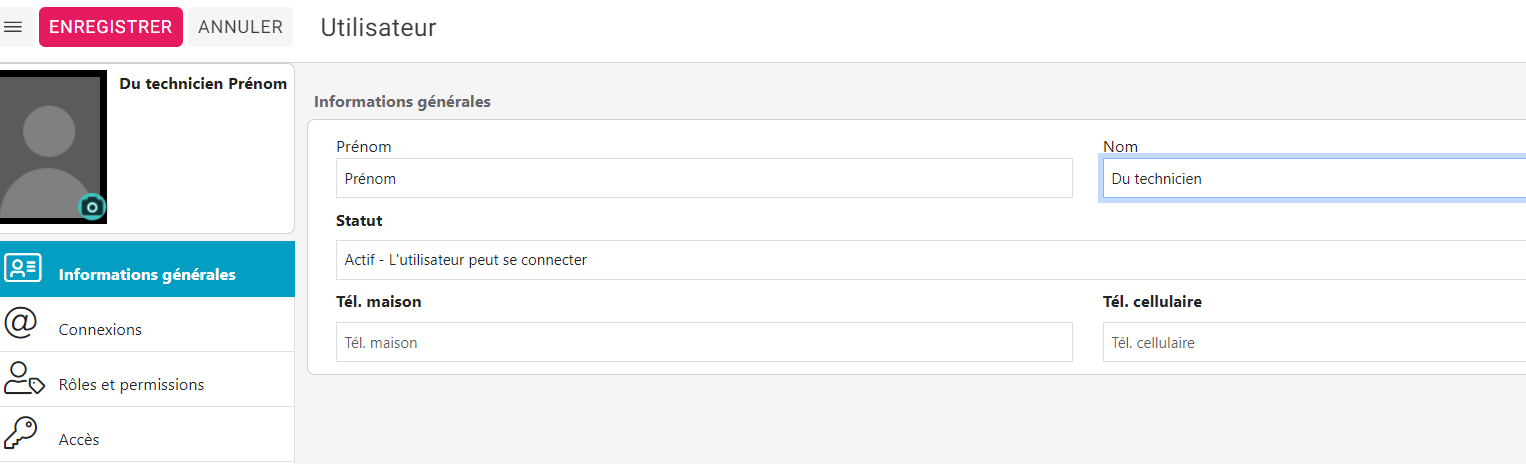Click the Nom field containing Du technicien
This screenshot has width=1526, height=464.
pyautogui.click(x=1314, y=179)
